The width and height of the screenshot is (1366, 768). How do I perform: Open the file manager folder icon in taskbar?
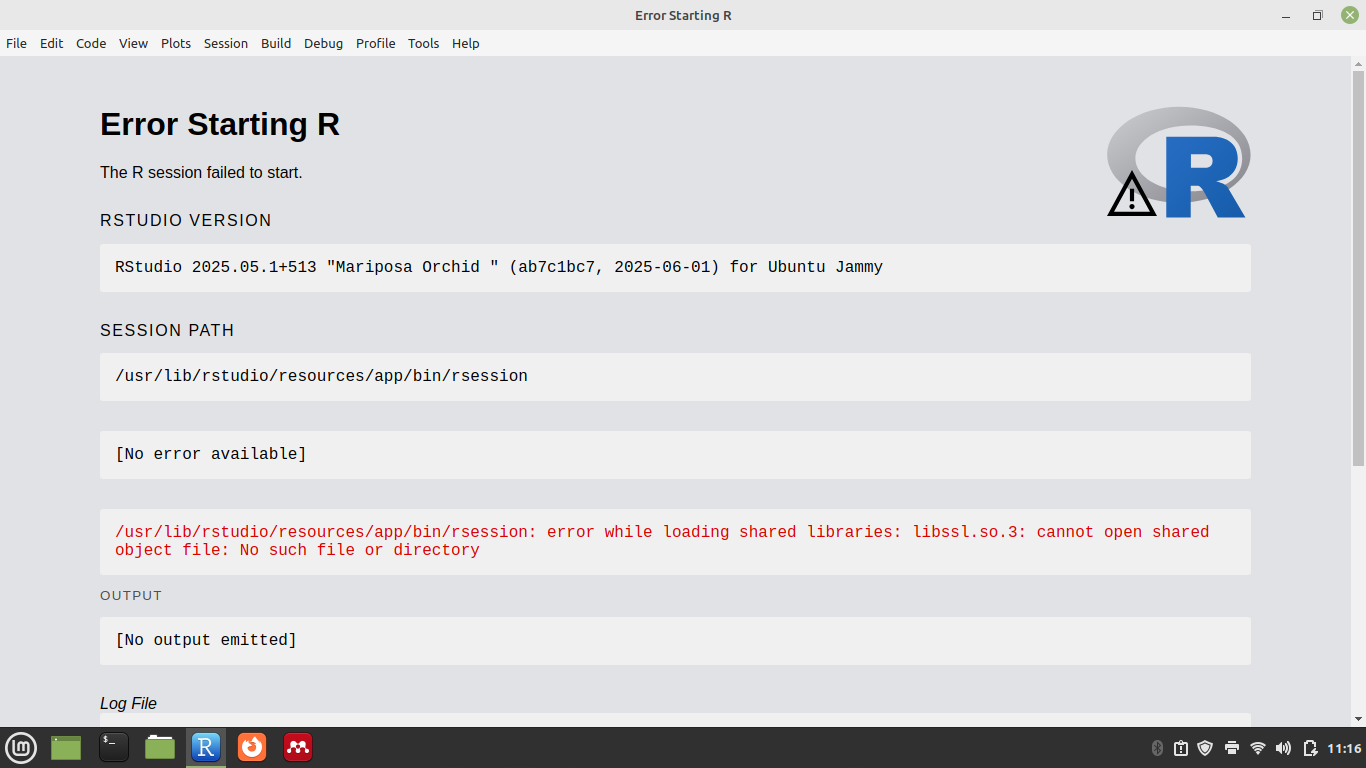coord(160,747)
